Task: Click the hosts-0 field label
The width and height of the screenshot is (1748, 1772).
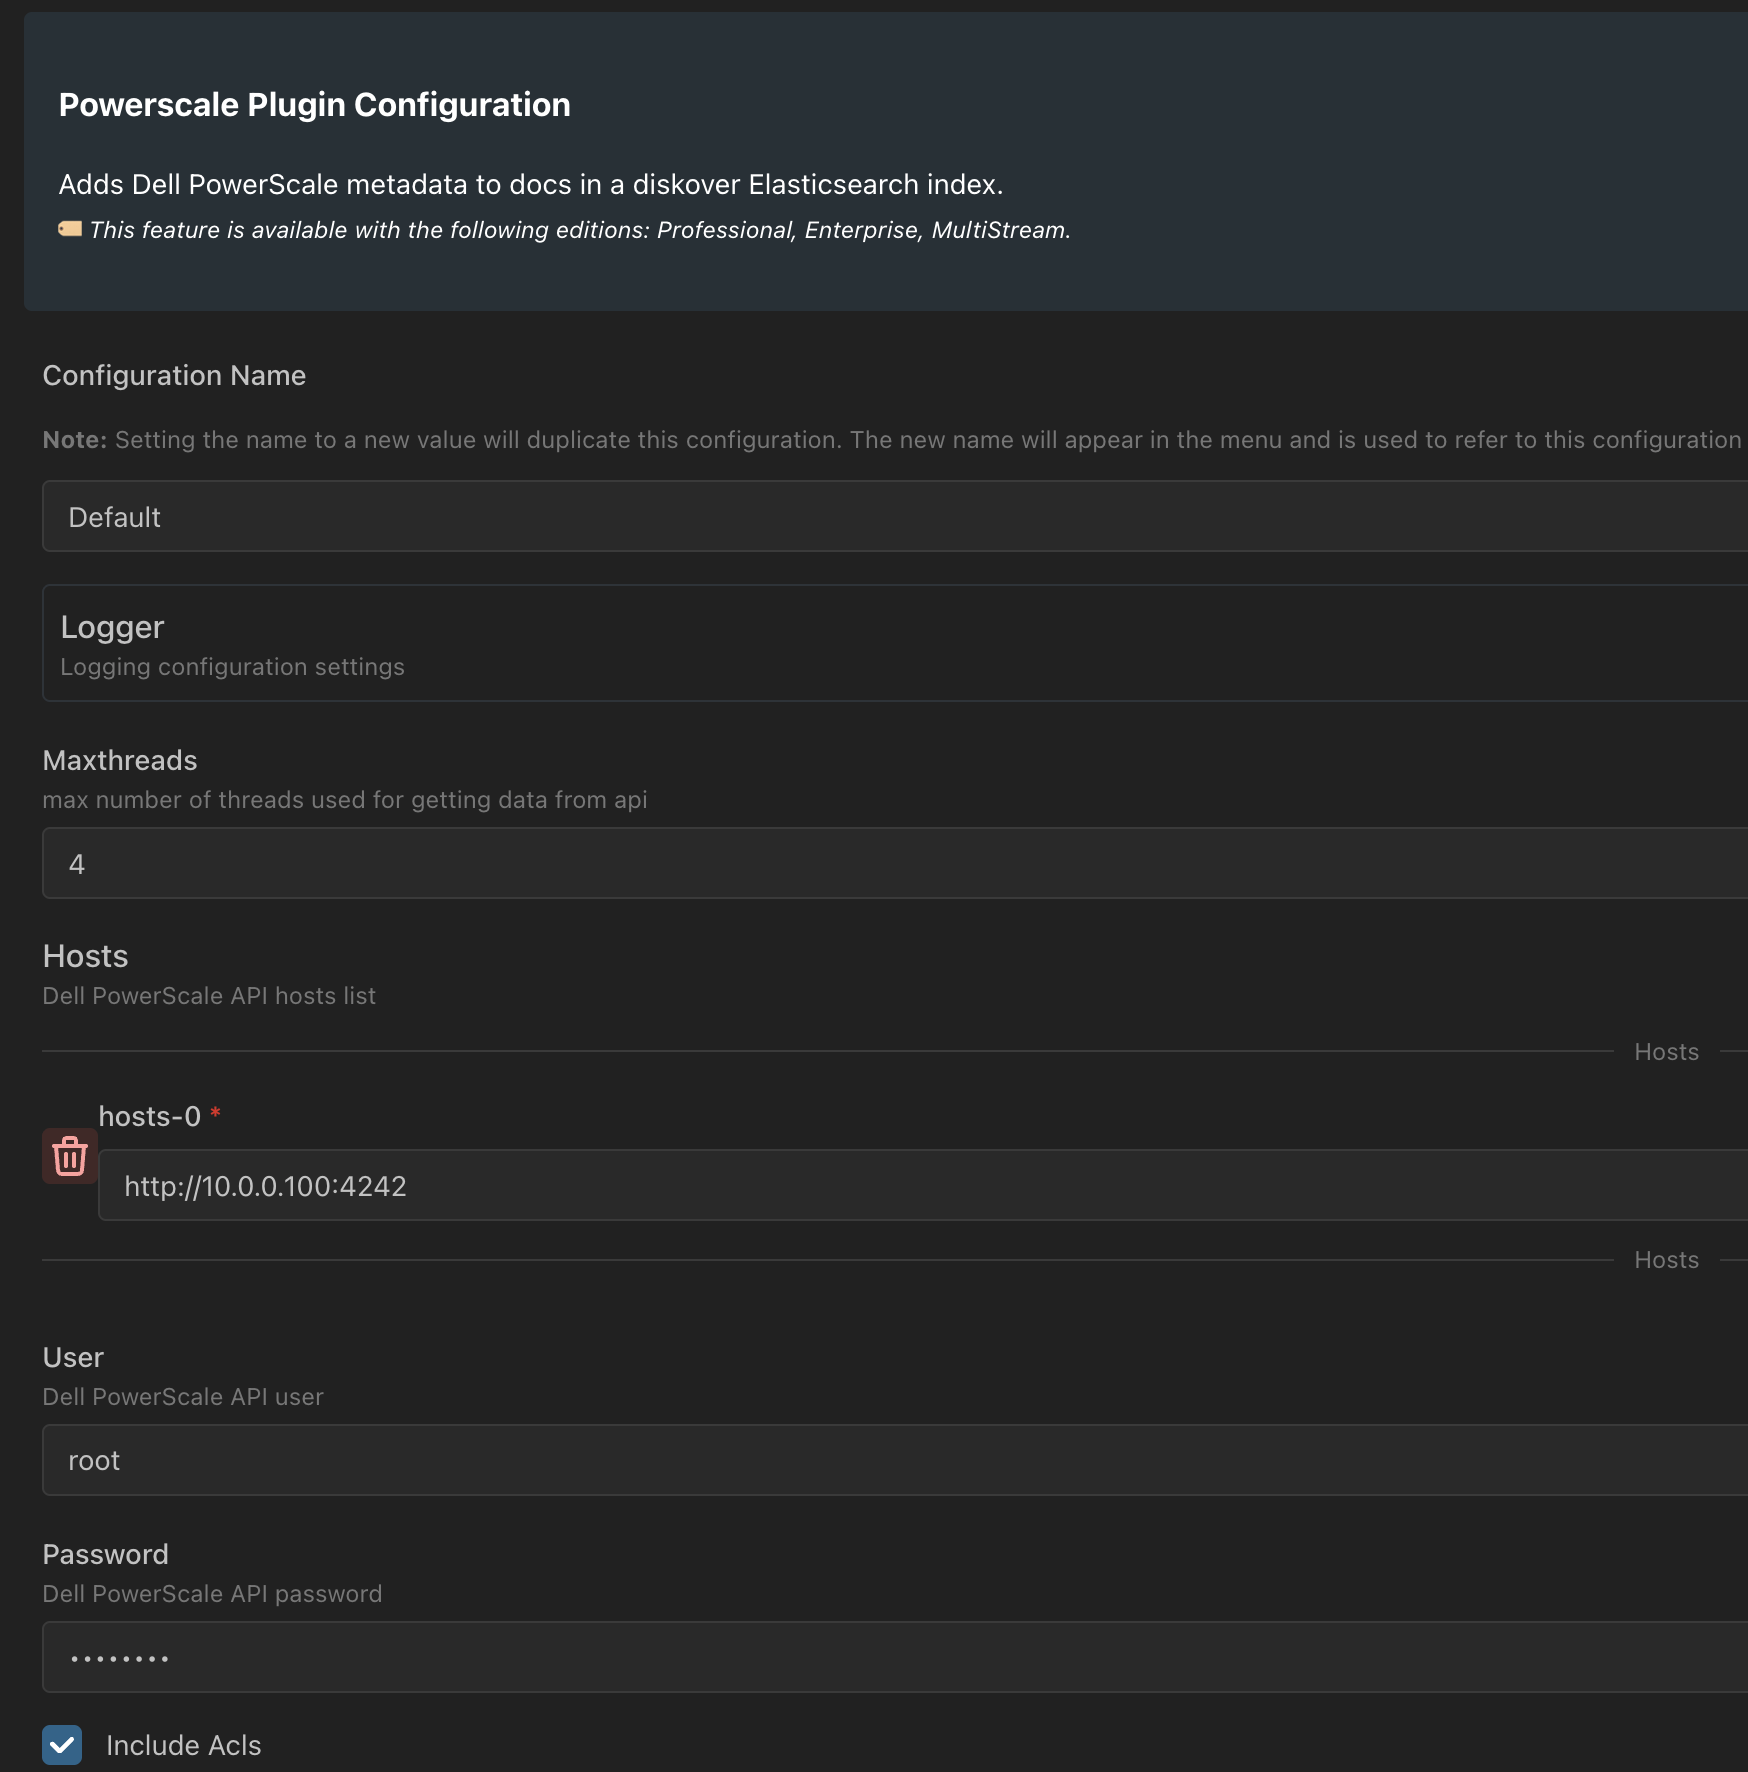Action: click(x=150, y=1116)
